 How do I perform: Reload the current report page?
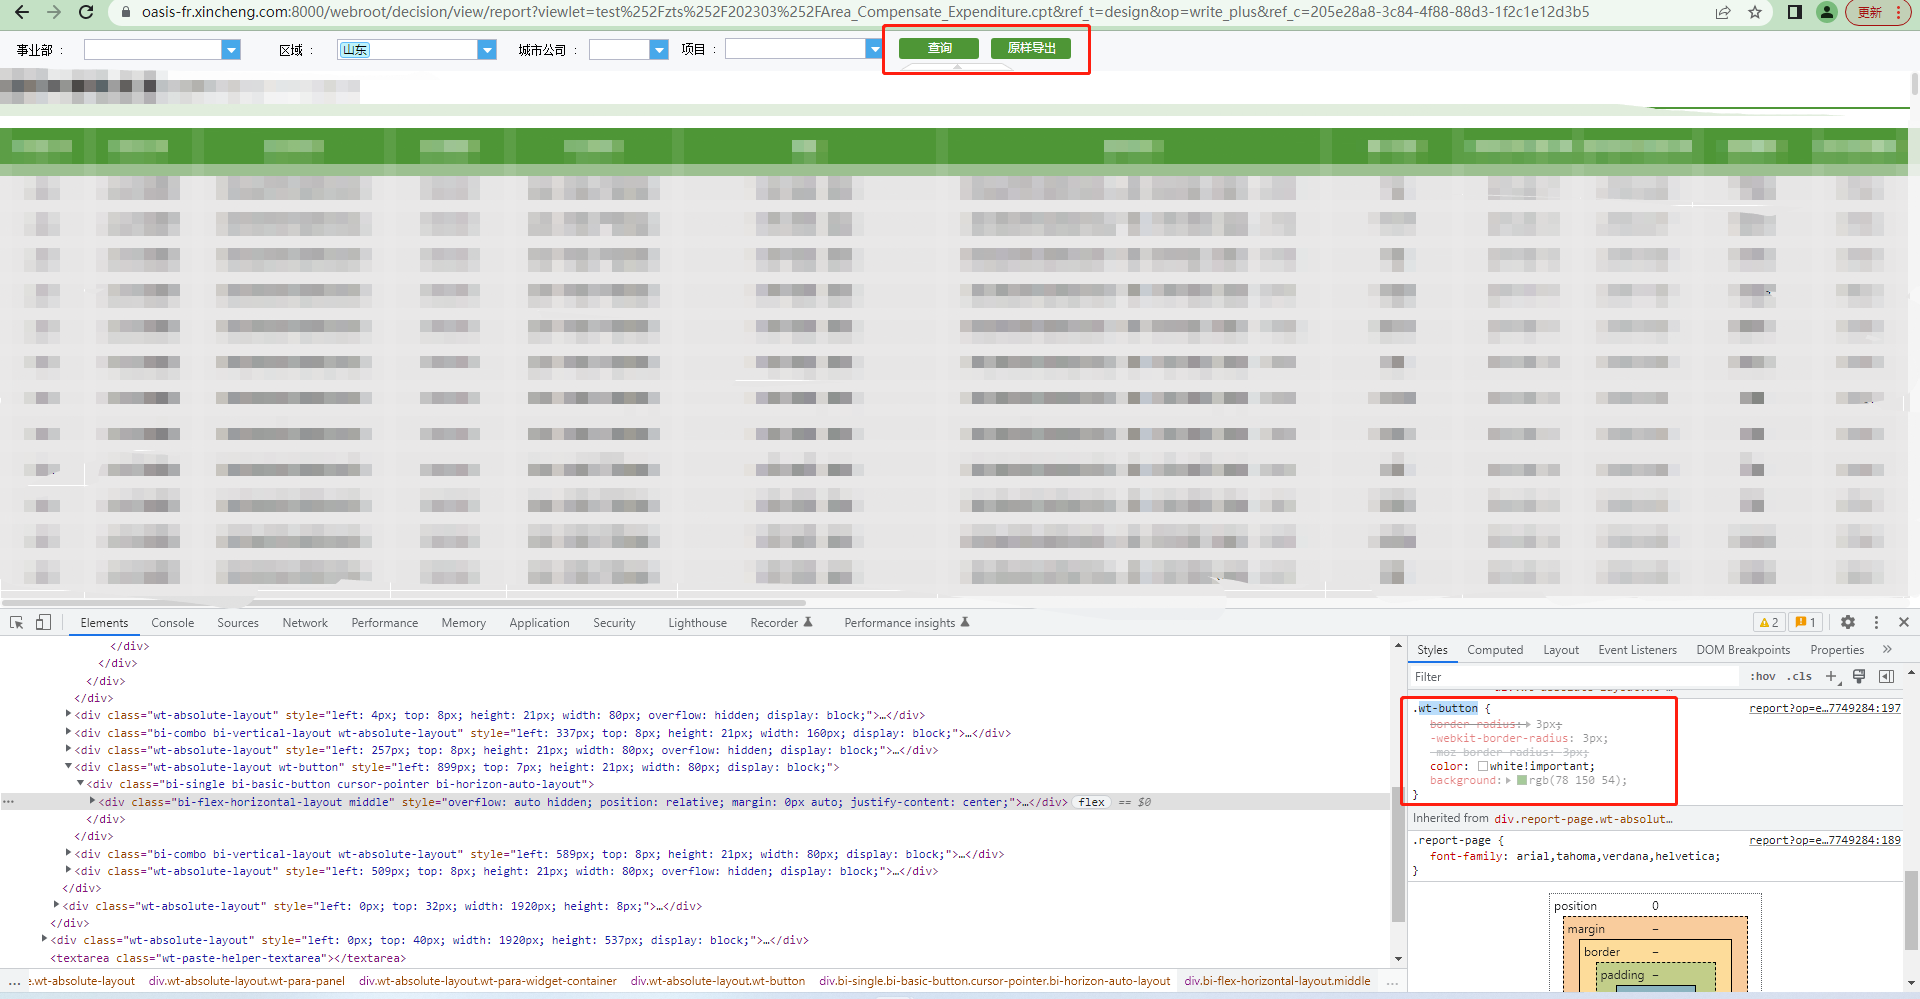pyautogui.click(x=86, y=12)
